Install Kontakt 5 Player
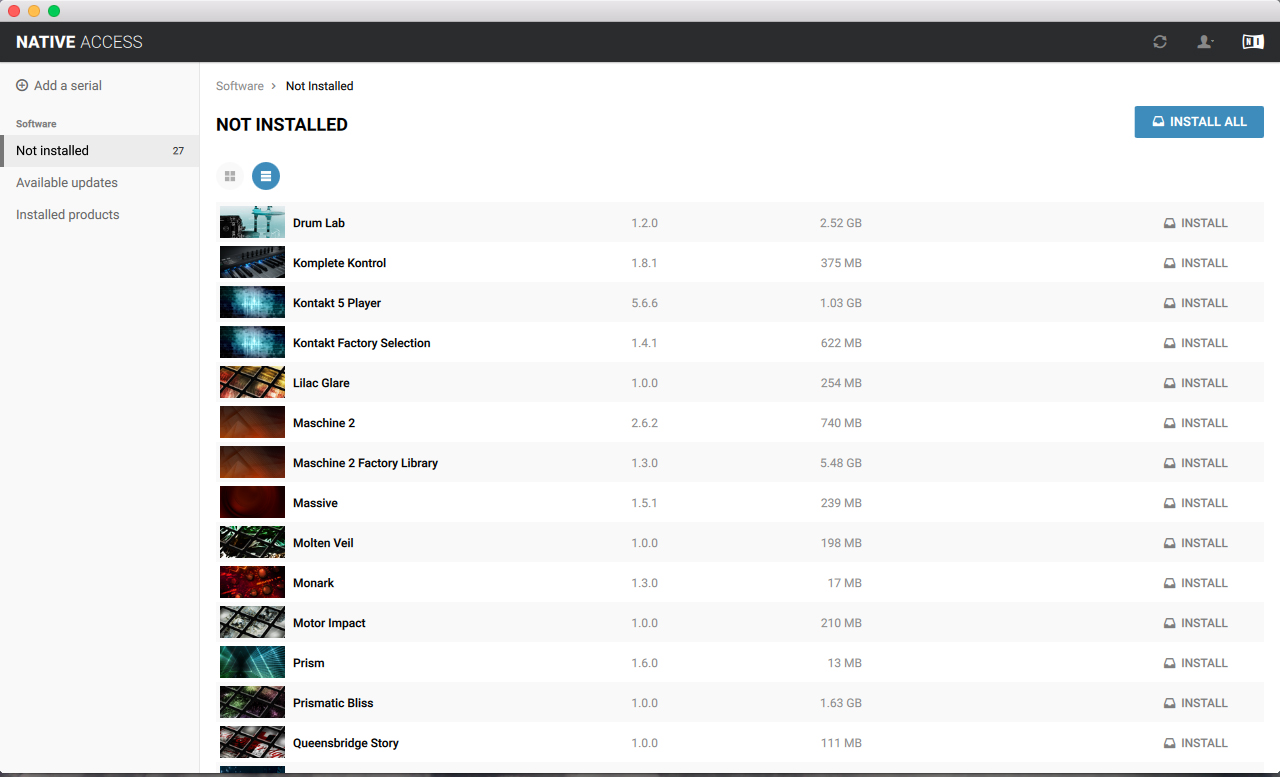1280x777 pixels. coord(1196,303)
